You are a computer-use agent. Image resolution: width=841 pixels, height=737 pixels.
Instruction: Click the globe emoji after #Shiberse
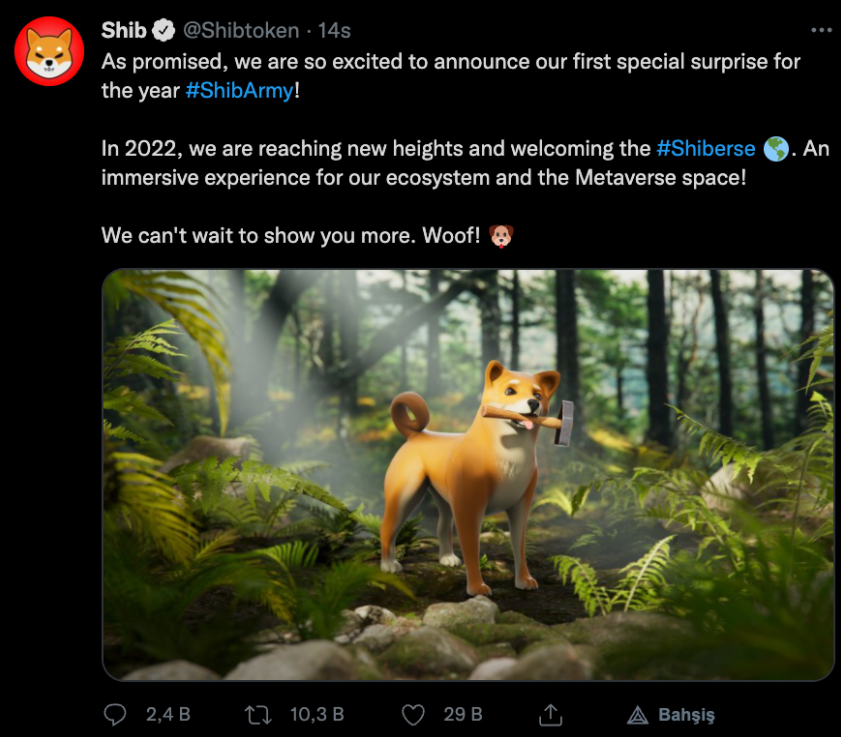pos(775,149)
